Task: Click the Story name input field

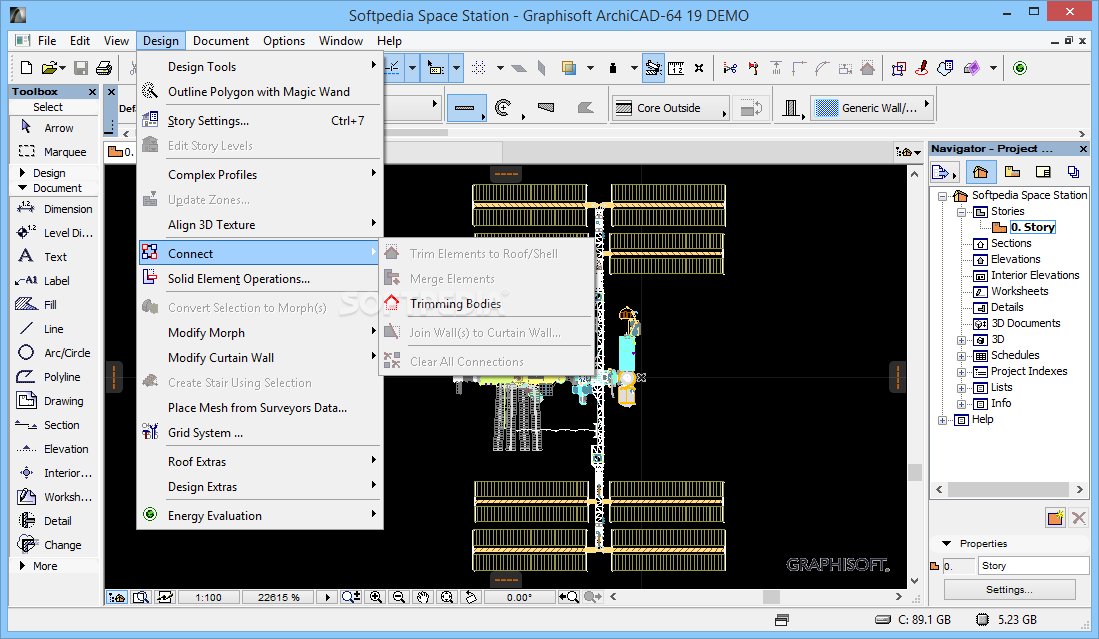Action: pos(1033,566)
